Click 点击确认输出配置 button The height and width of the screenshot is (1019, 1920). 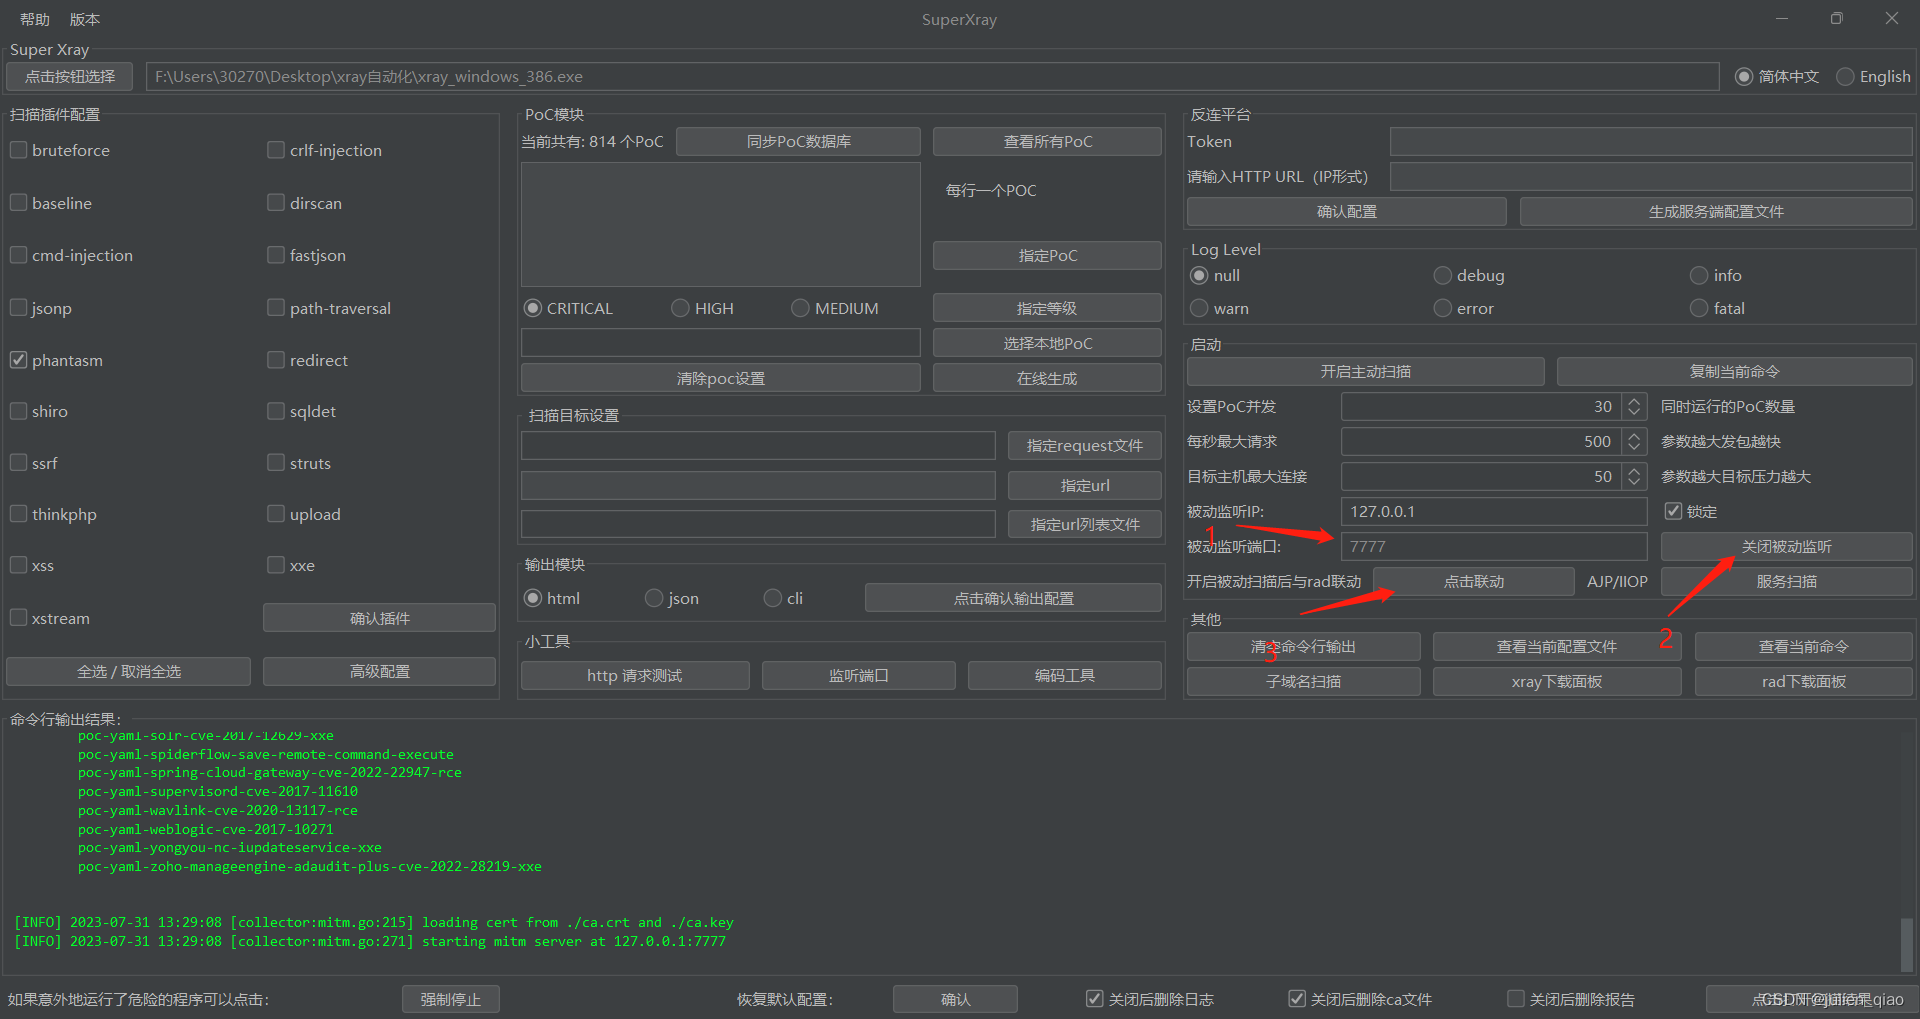[x=1013, y=598]
